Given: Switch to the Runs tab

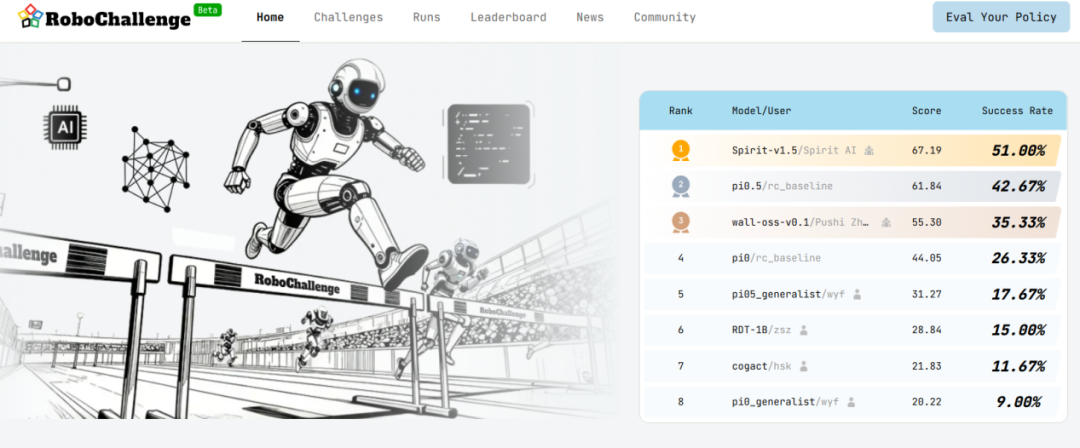Looking at the screenshot, I should point(427,17).
